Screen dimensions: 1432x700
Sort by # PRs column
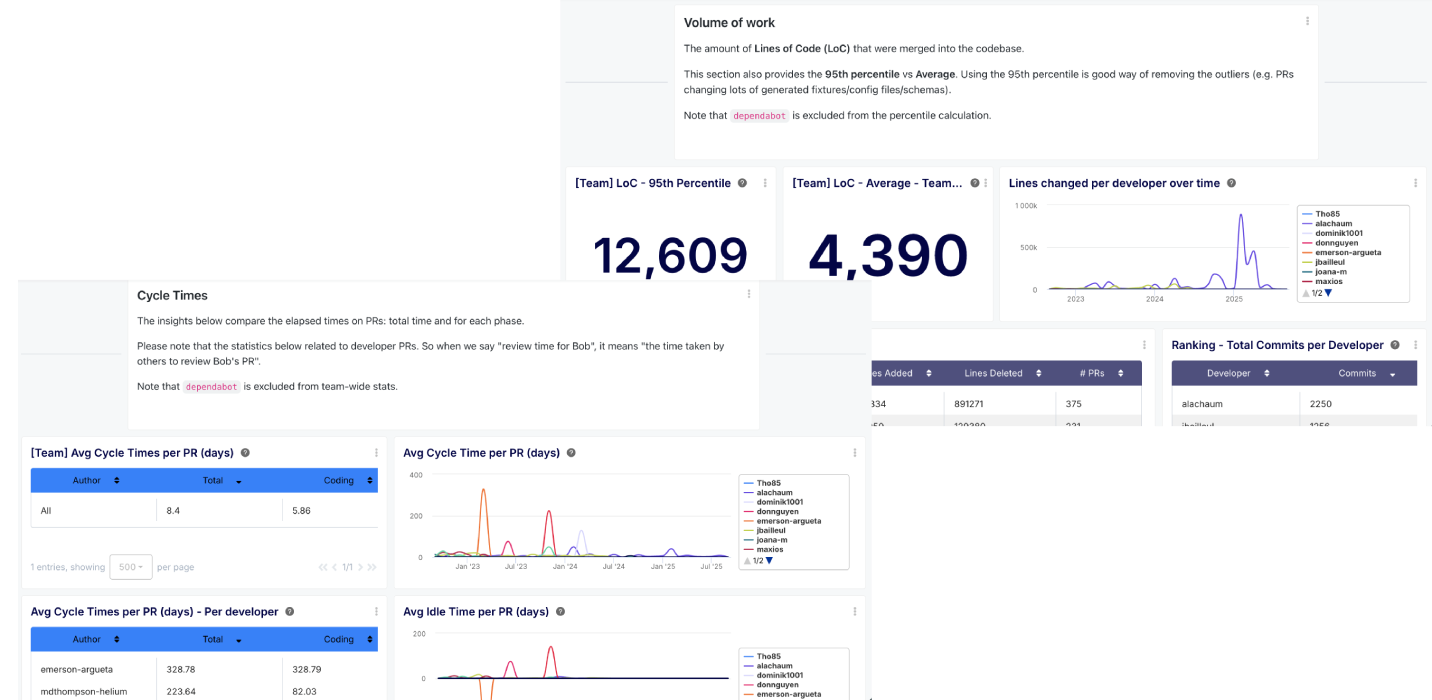tap(1099, 373)
